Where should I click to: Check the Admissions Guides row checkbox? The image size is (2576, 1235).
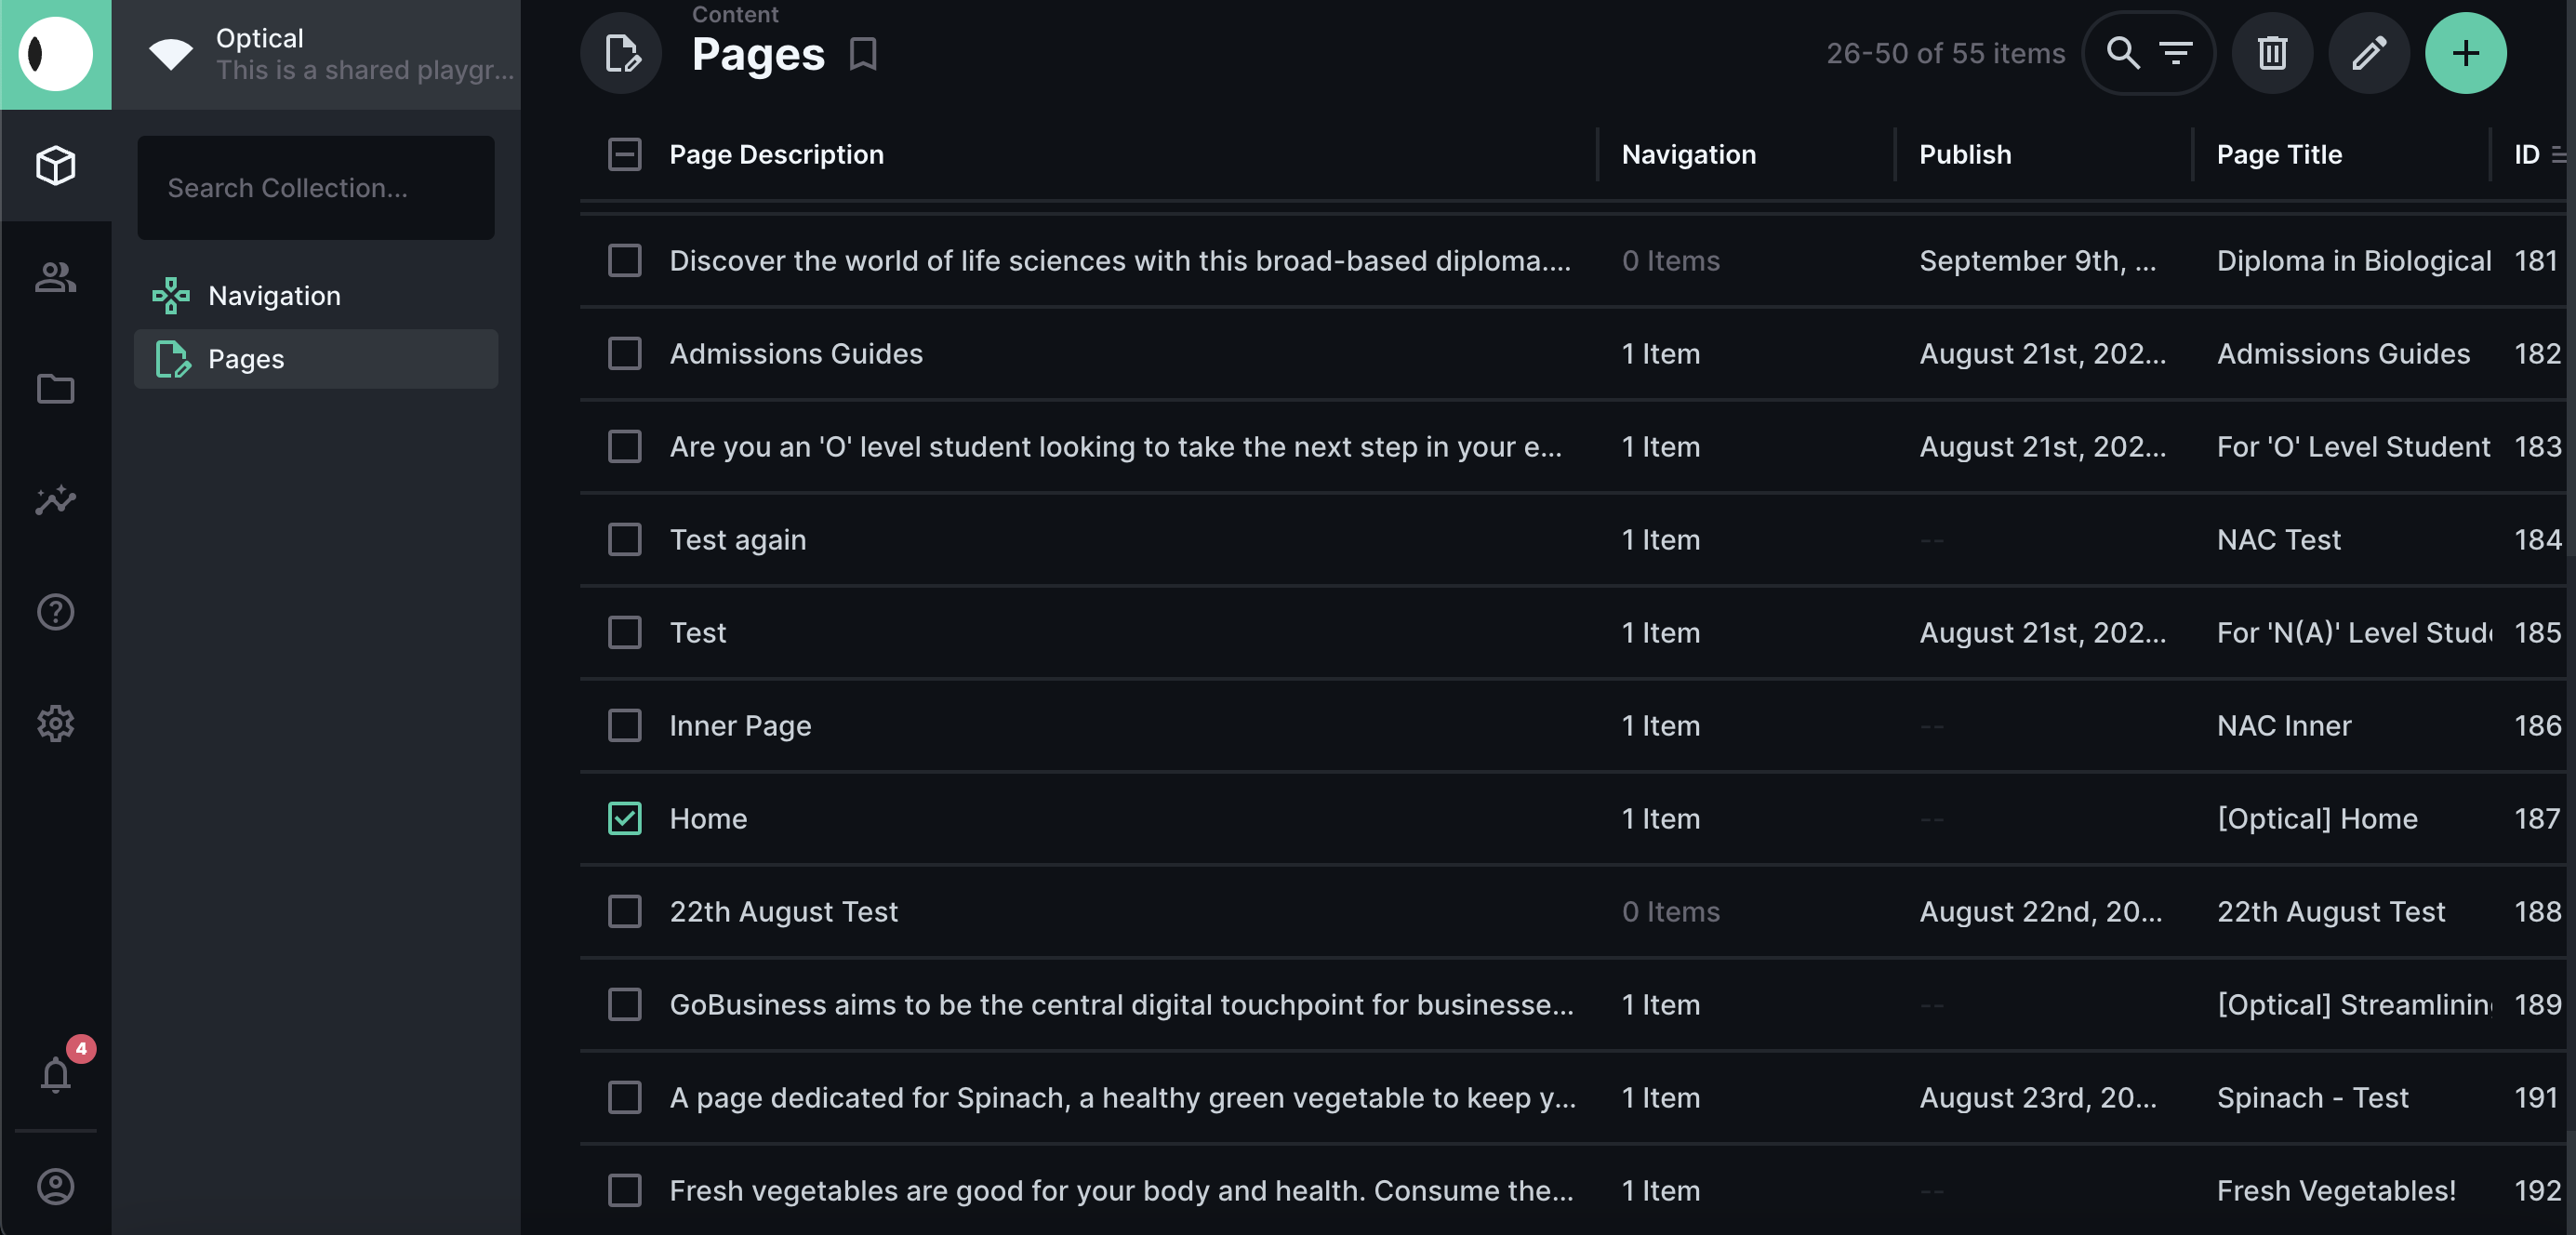coord(625,353)
